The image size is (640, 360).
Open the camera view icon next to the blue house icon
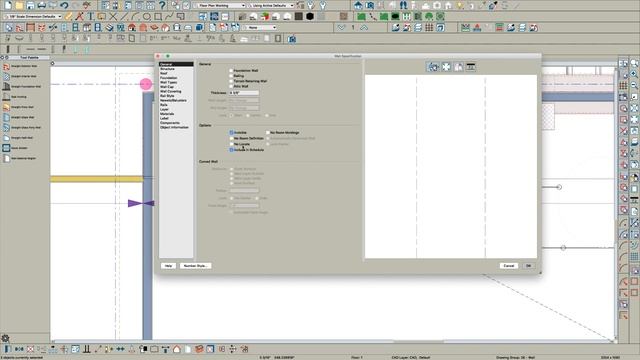click(370, 5)
